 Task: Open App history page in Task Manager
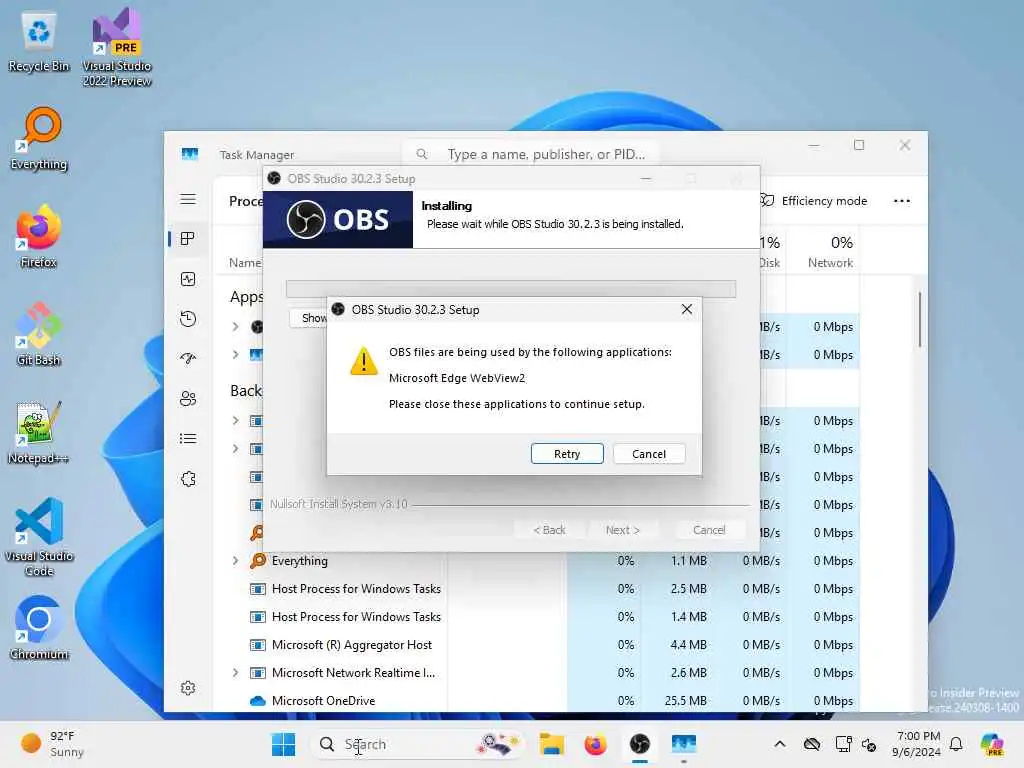pos(188,319)
